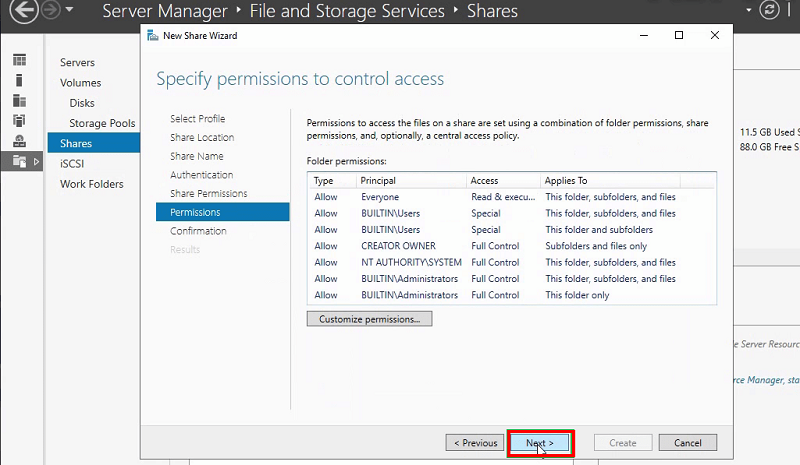Open Disks in the sidebar
800x465 pixels.
pos(82,103)
